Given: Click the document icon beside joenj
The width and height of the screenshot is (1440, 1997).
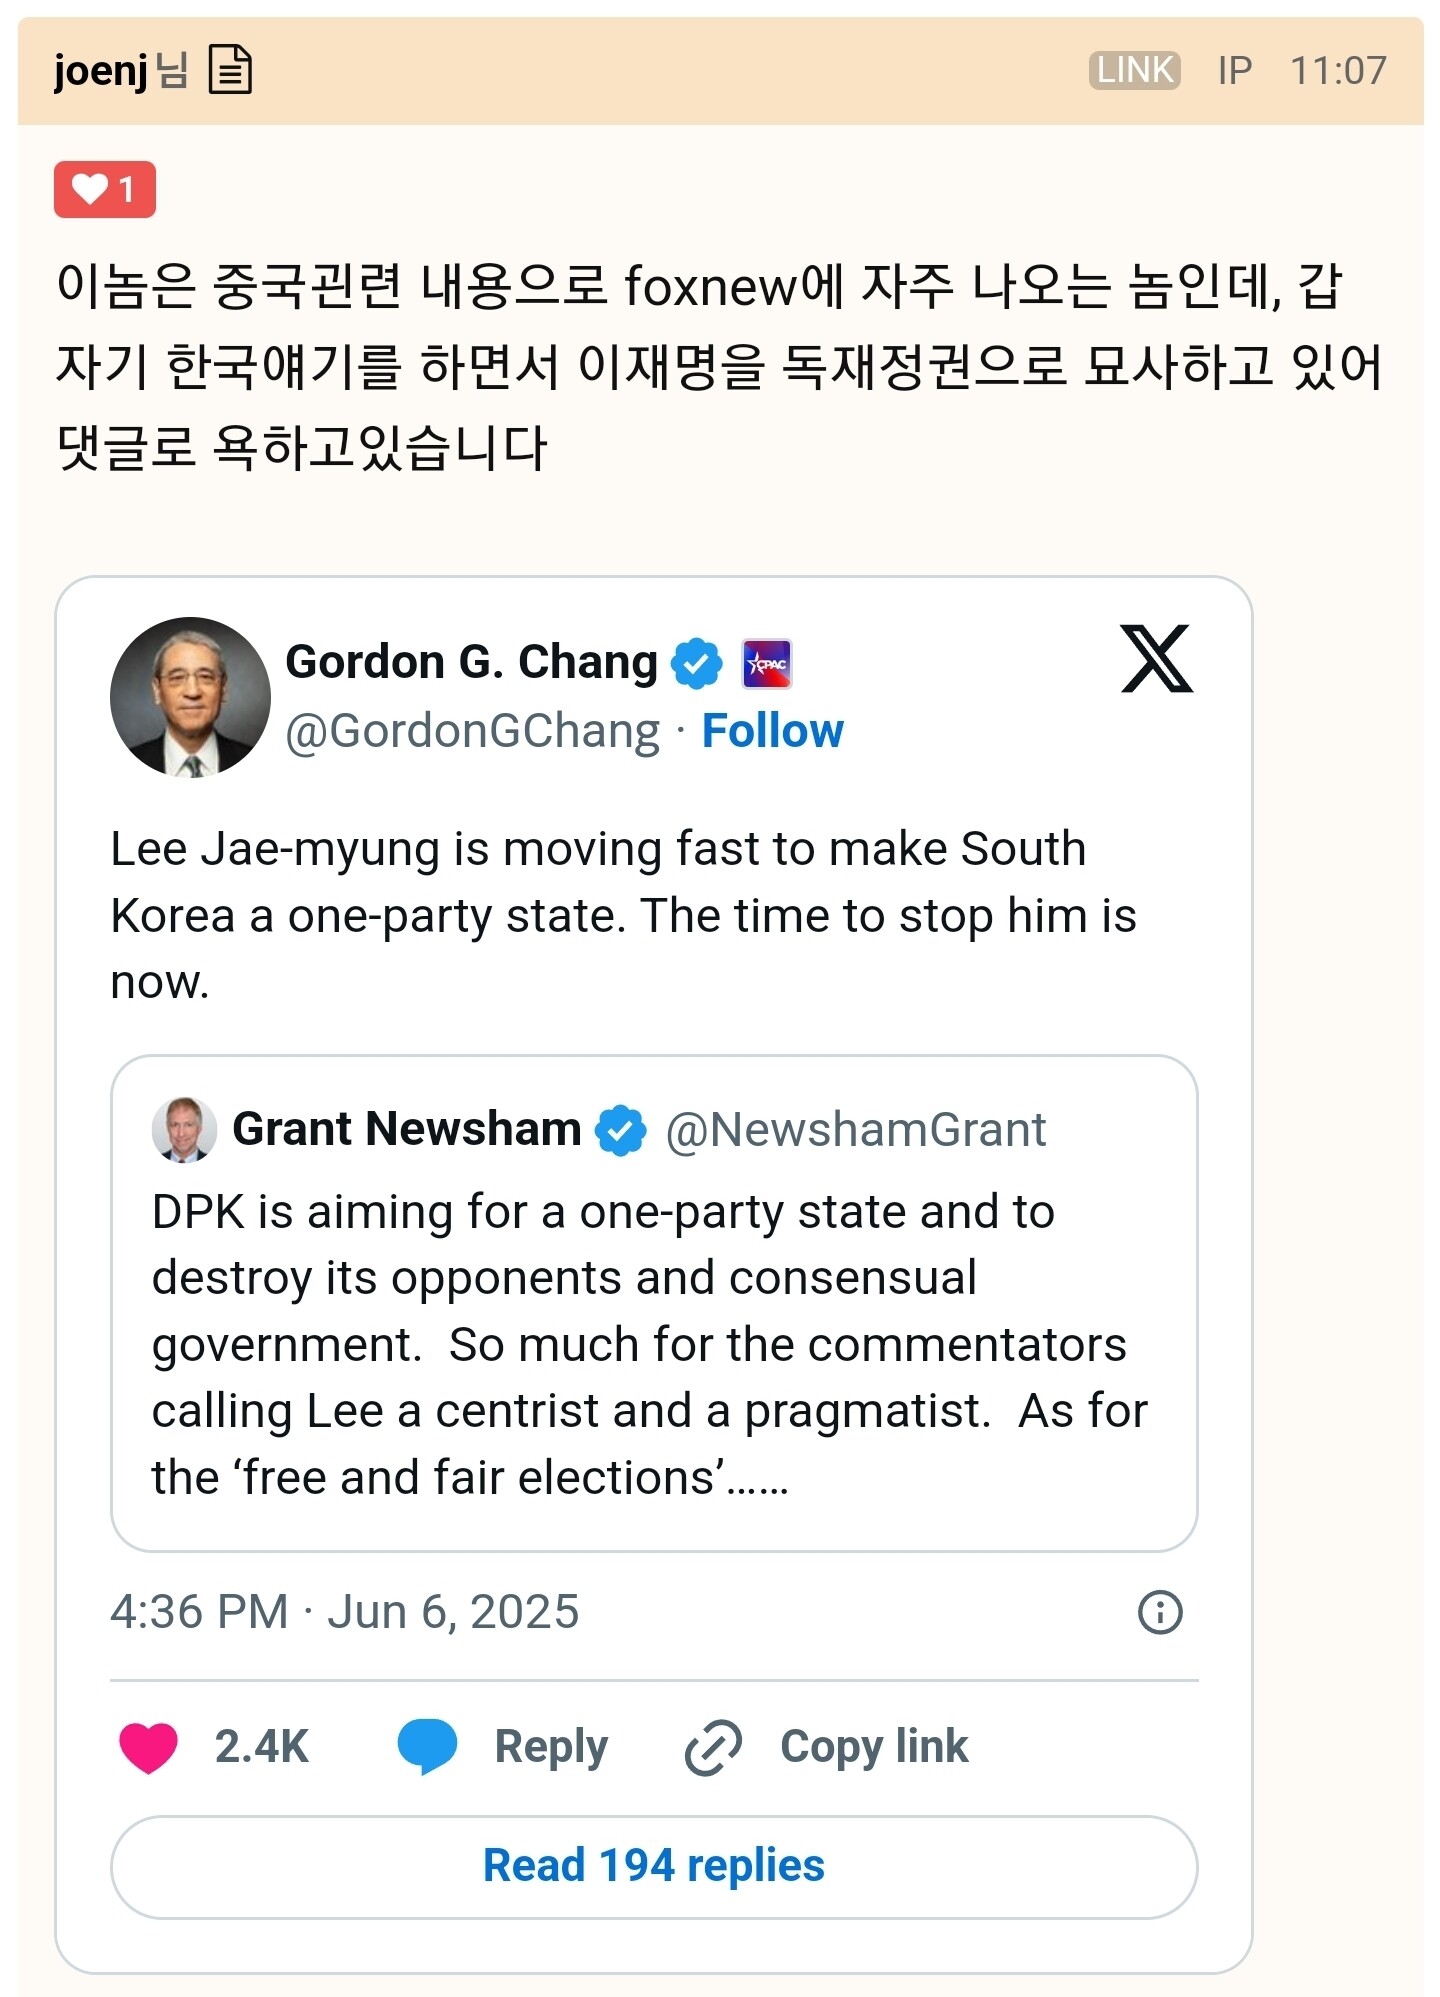Looking at the screenshot, I should point(229,71).
